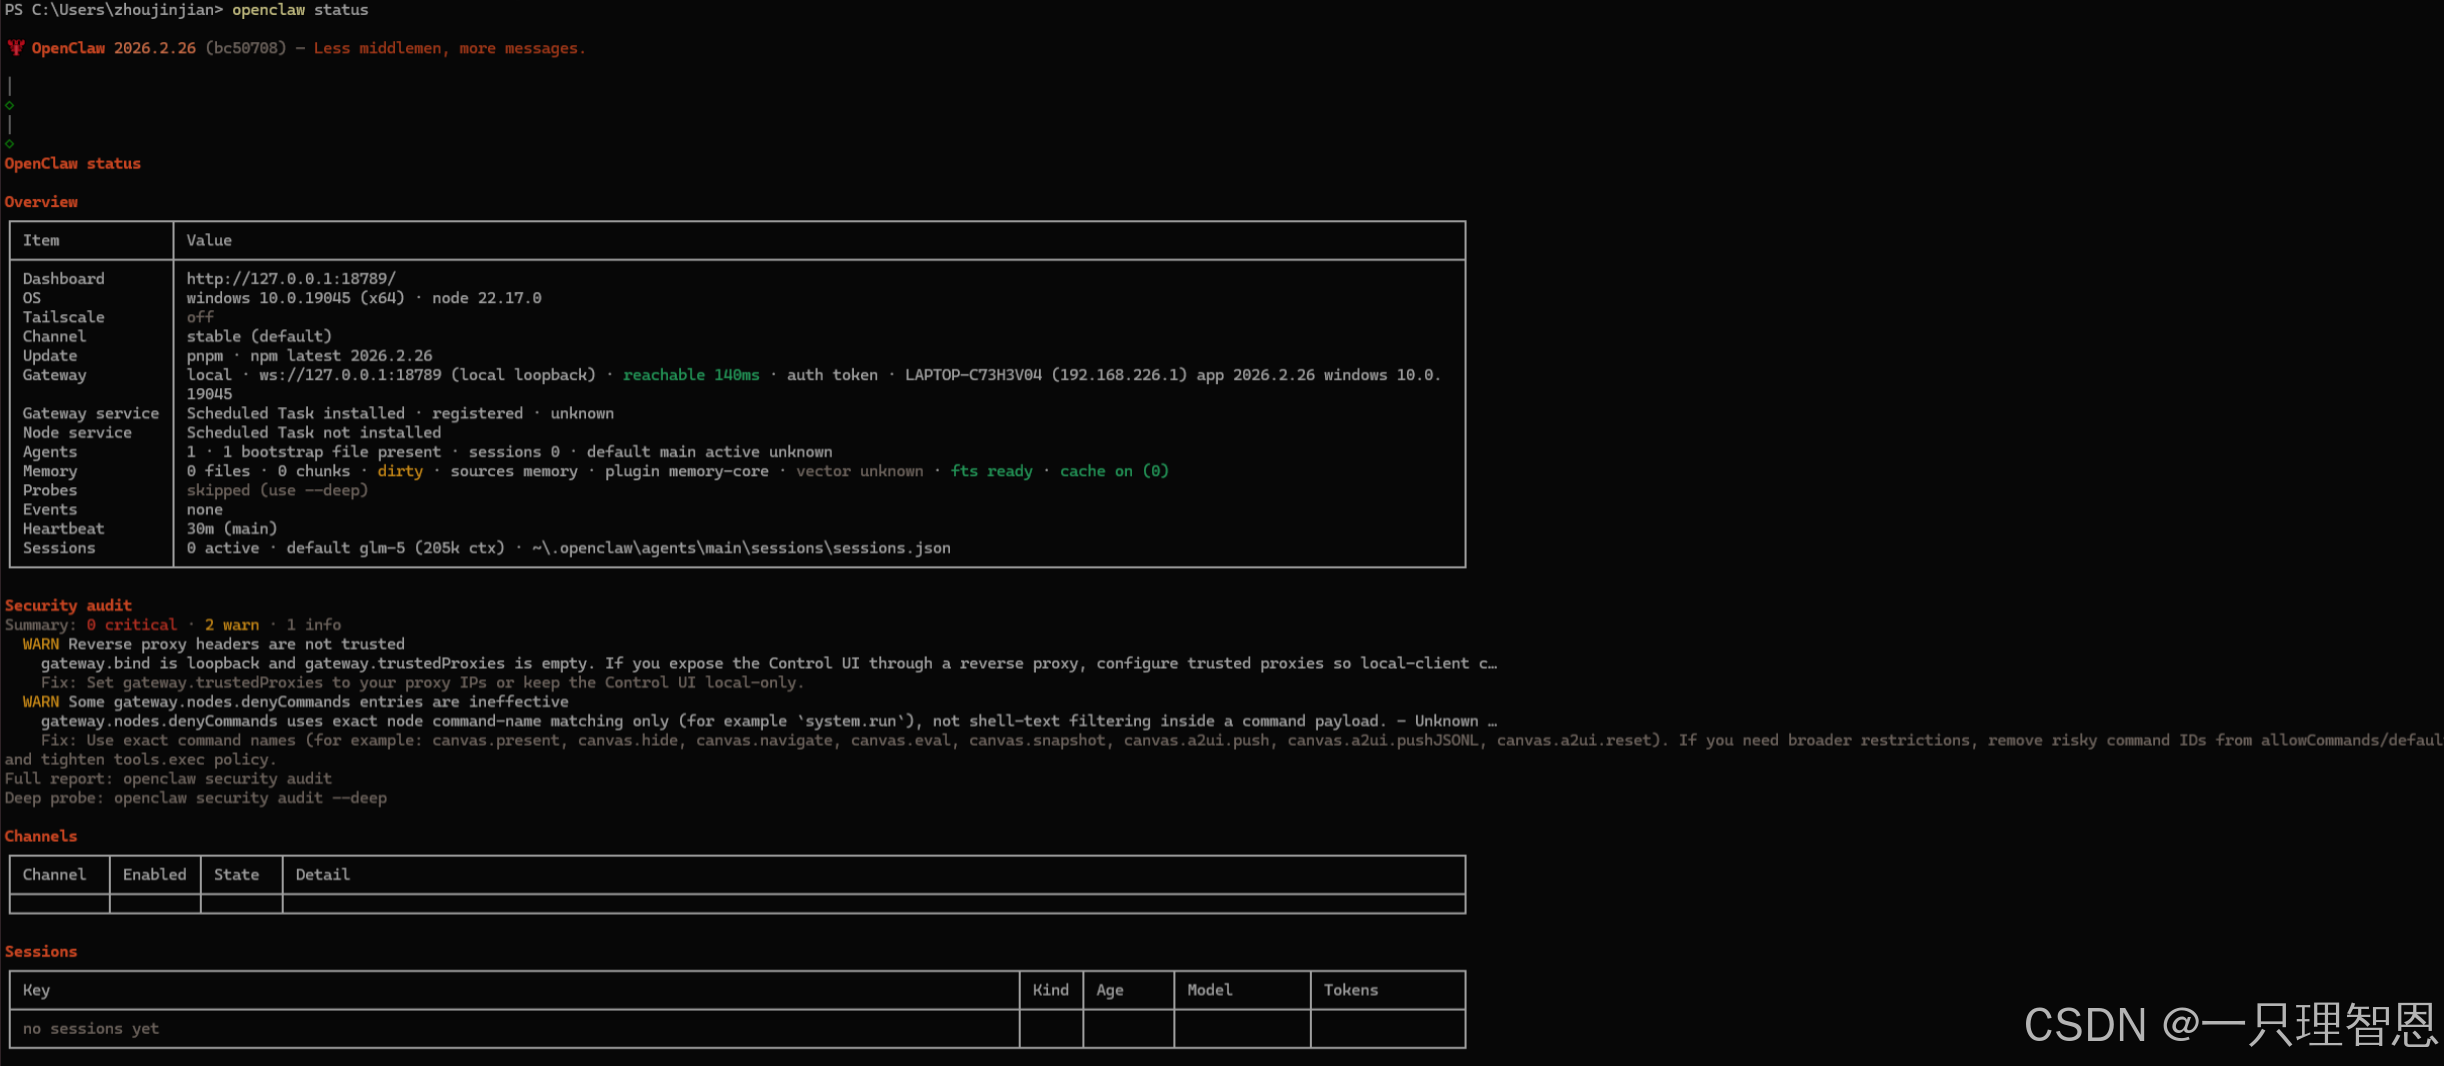
Task: Click 'pnpm · npm latest 2026.2.26' update value
Action: pos(309,356)
